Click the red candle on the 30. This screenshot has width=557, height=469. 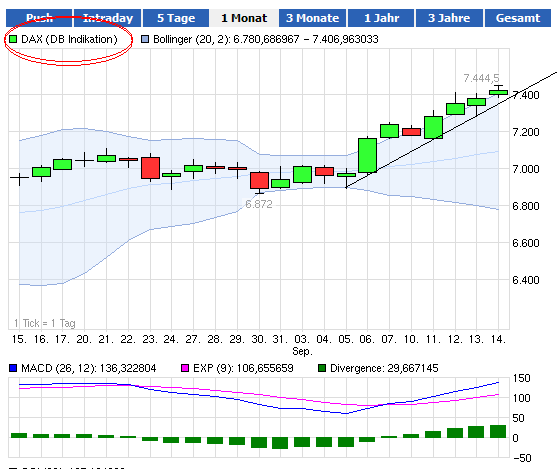click(259, 180)
